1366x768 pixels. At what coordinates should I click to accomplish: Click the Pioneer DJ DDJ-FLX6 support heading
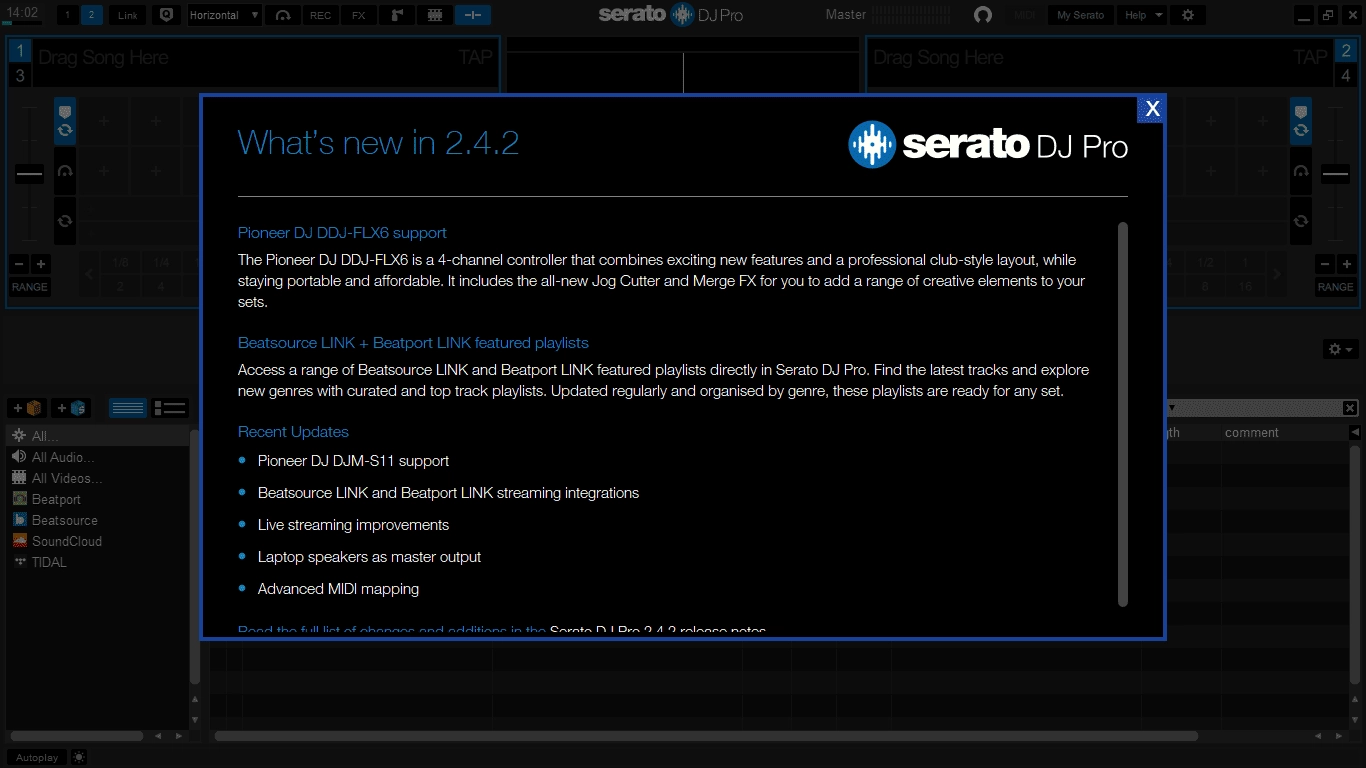pos(342,232)
